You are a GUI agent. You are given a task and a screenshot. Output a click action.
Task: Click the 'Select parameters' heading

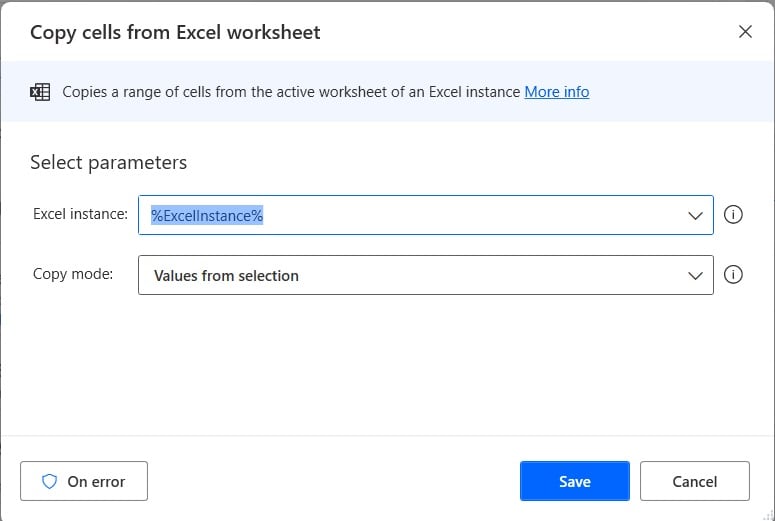(x=109, y=163)
